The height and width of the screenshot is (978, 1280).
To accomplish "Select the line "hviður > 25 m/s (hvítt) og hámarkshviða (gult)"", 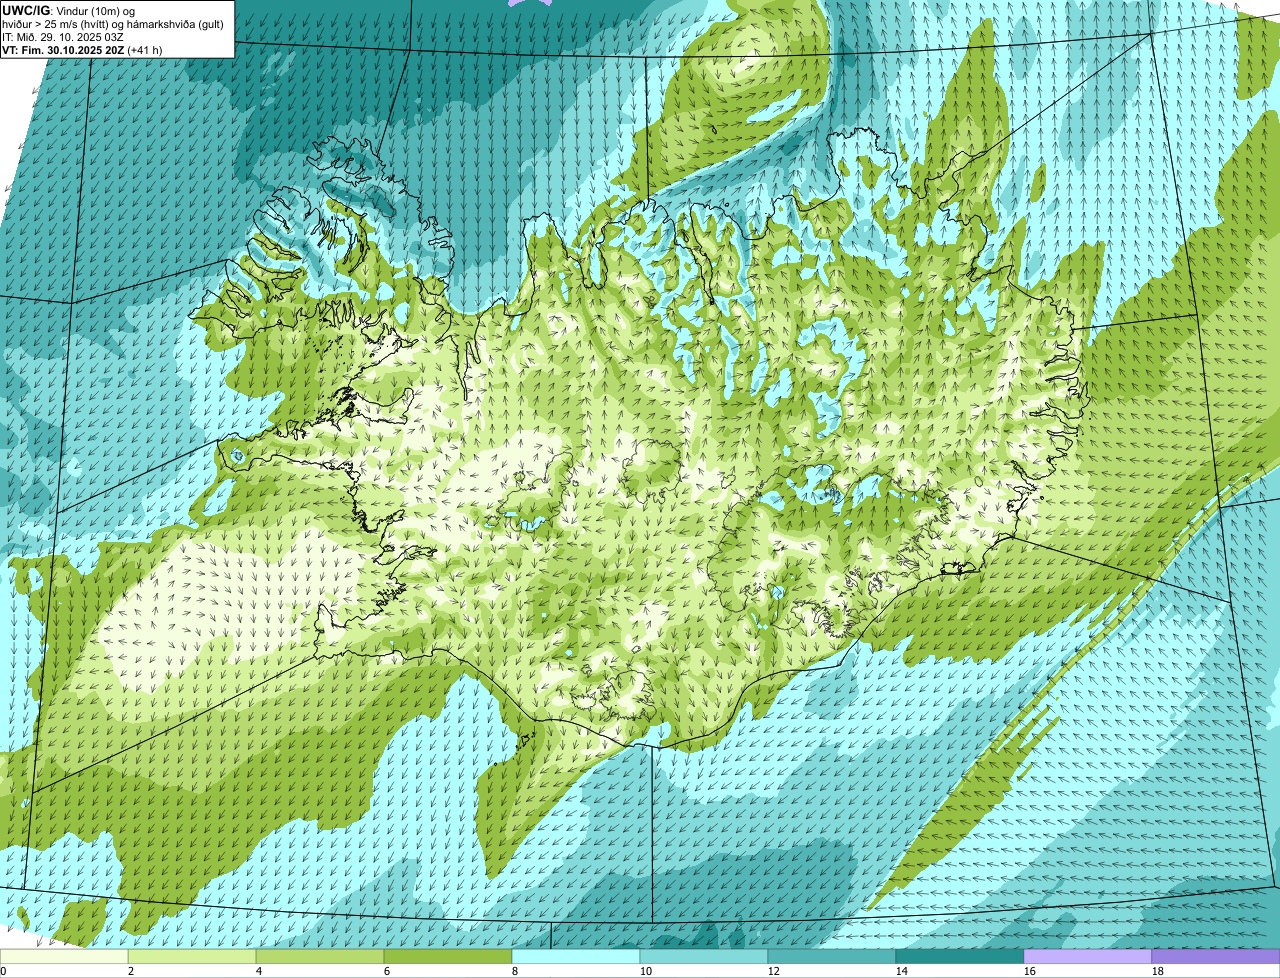I will tap(113, 23).
